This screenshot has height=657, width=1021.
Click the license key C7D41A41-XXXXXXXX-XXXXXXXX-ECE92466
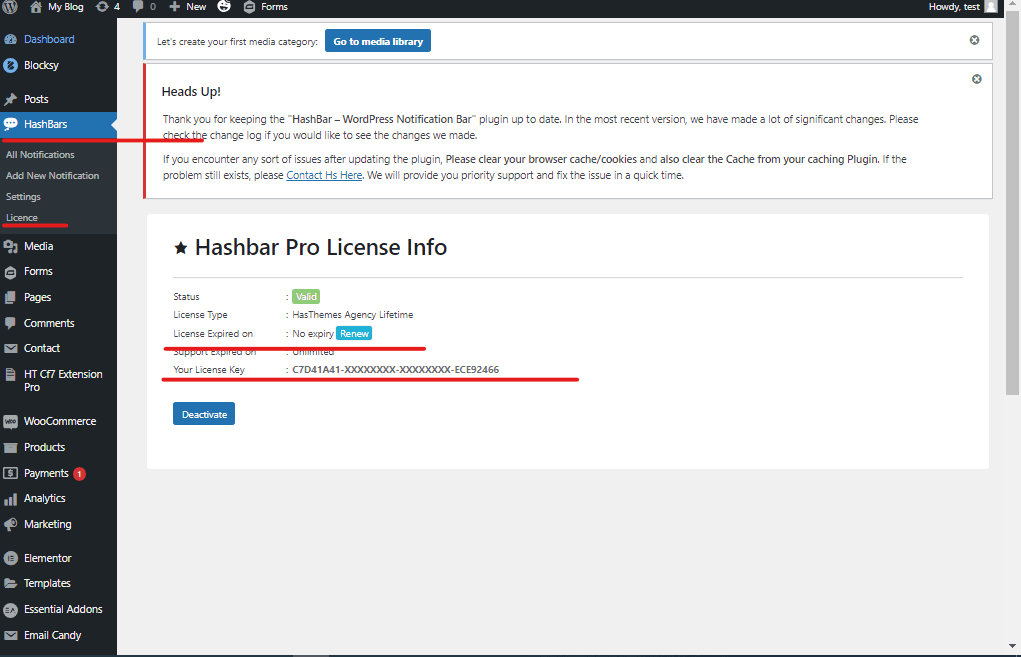(396, 370)
